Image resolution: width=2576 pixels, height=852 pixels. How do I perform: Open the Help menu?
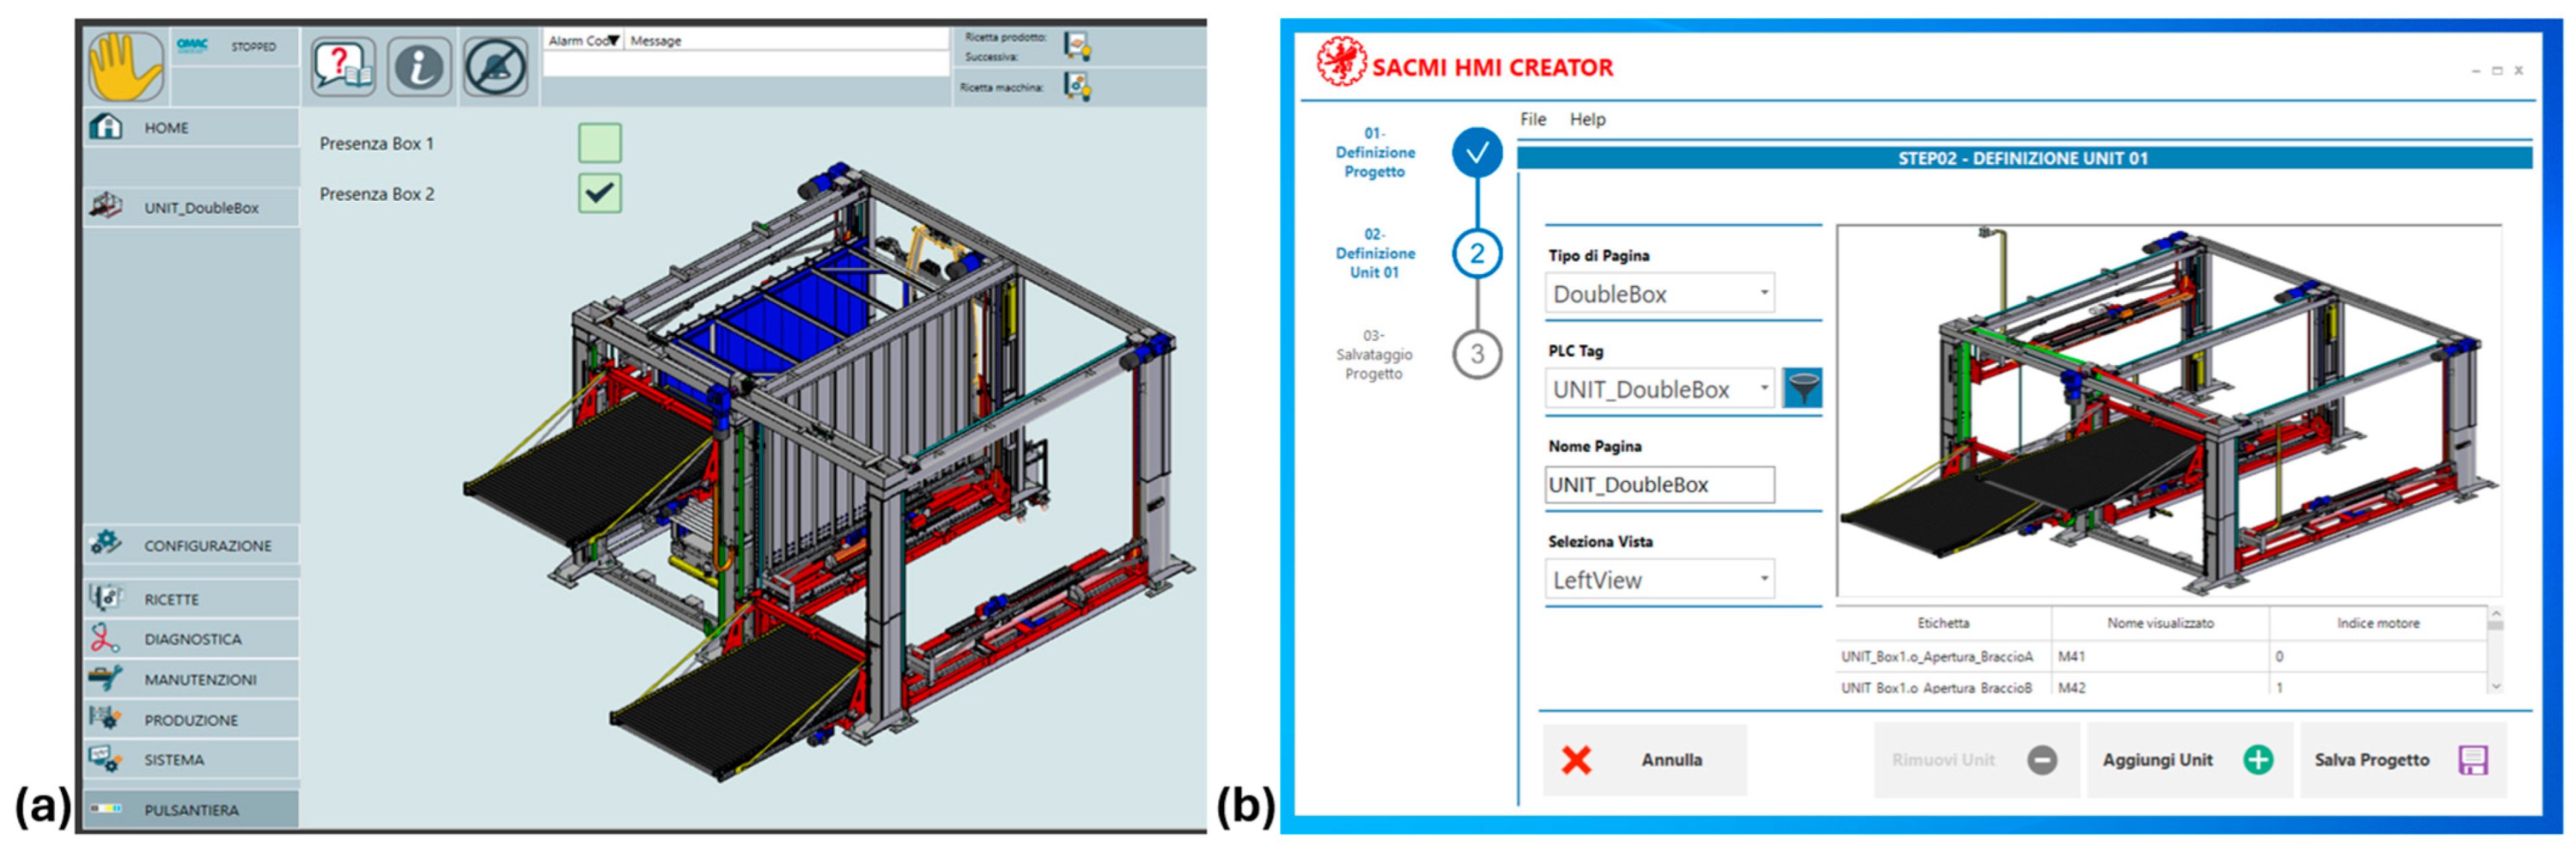coord(1587,119)
